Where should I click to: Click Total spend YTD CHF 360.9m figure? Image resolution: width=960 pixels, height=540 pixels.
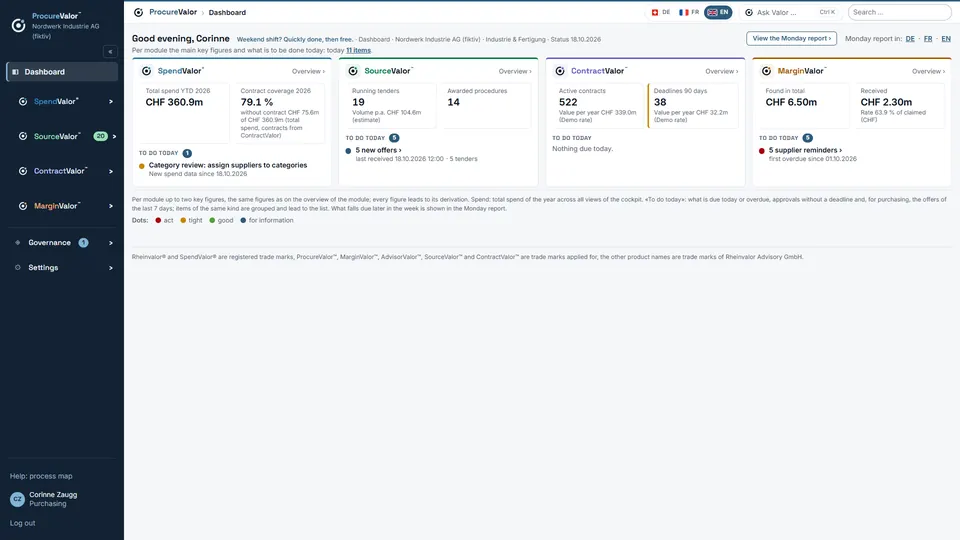pyautogui.click(x=174, y=102)
